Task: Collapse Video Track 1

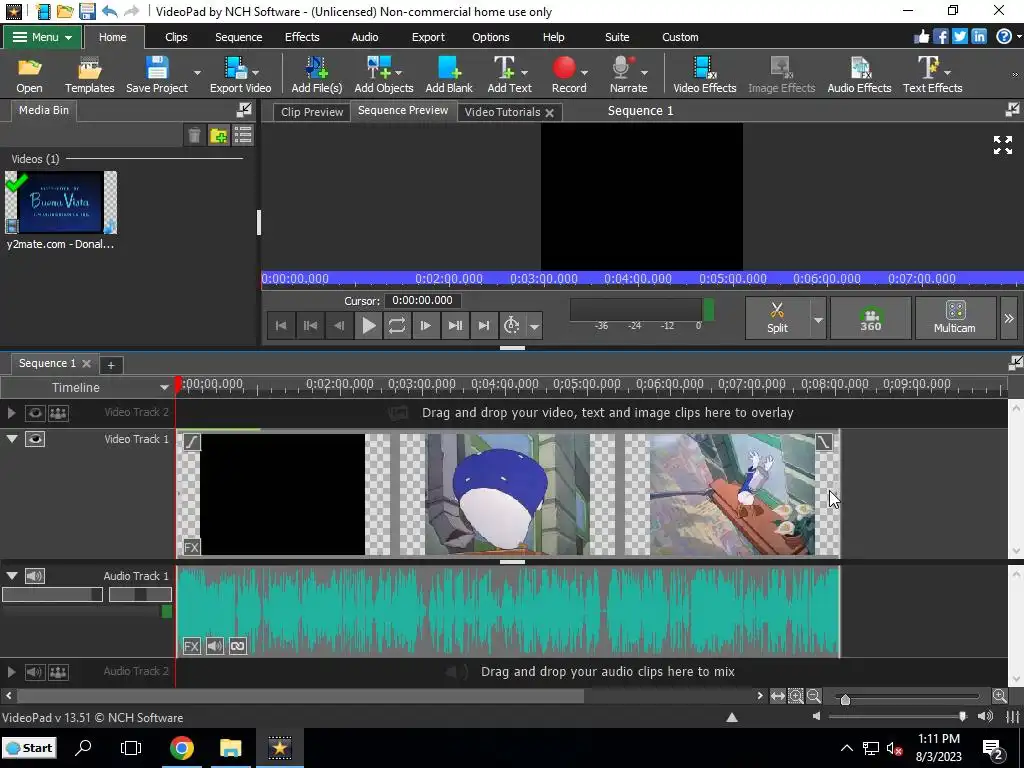Action: click(12, 439)
